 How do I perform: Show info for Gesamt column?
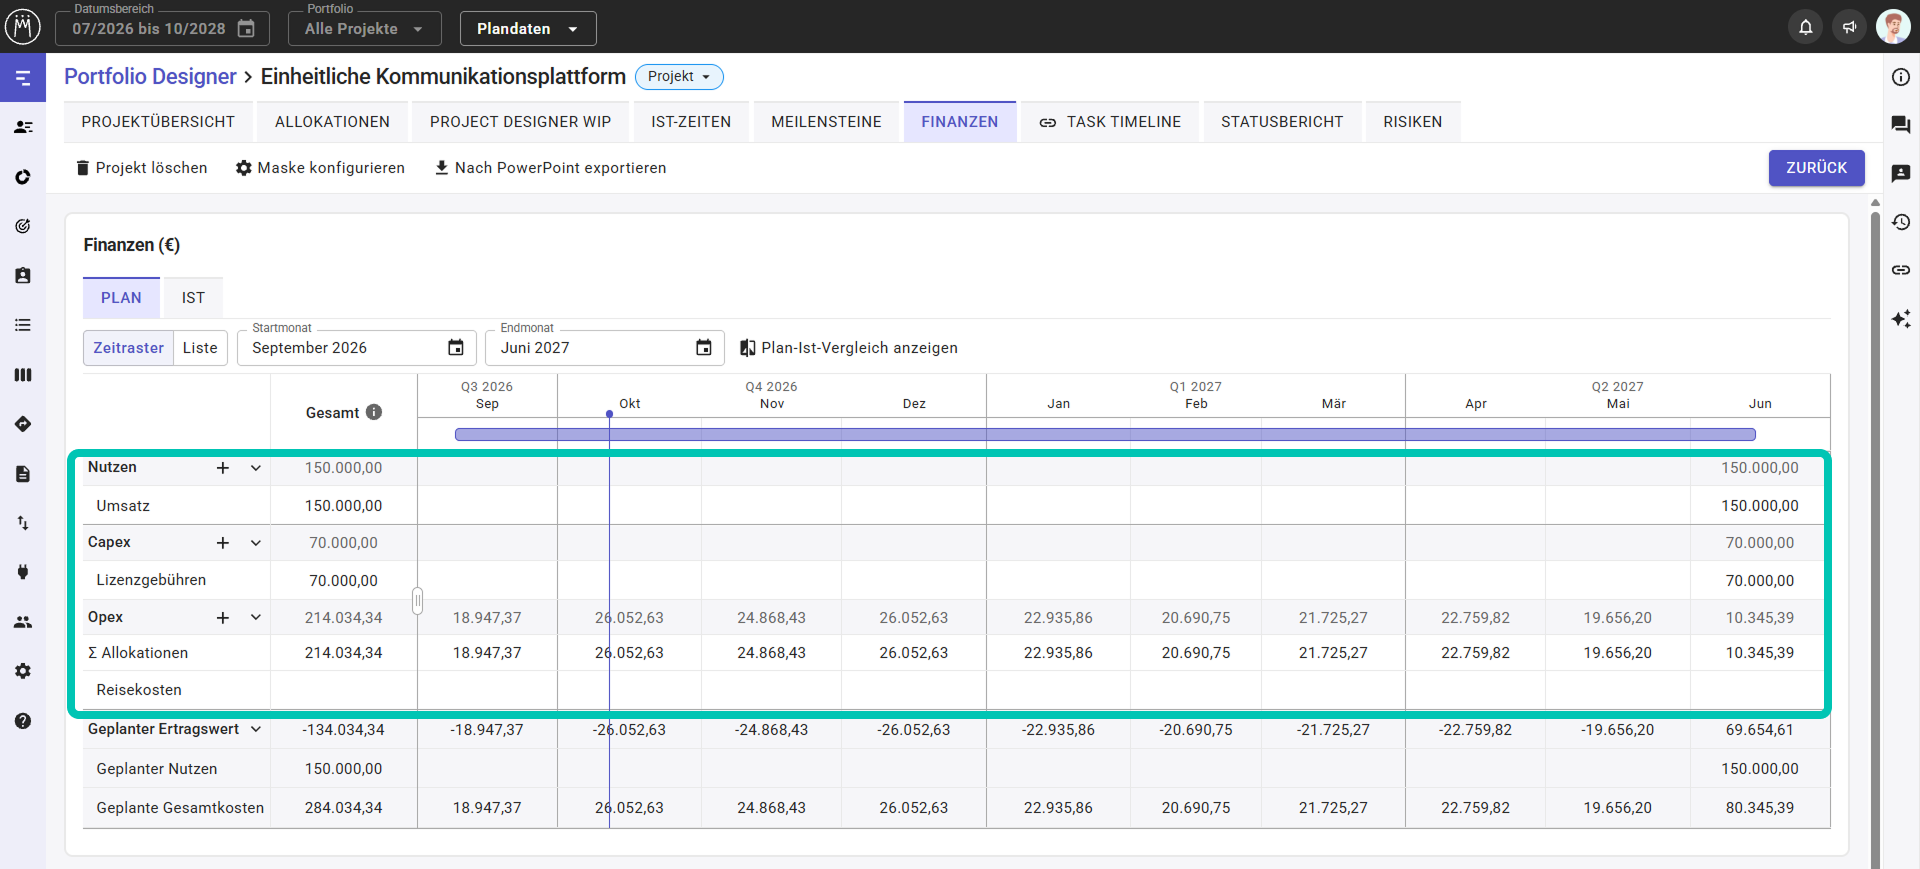[x=374, y=412]
